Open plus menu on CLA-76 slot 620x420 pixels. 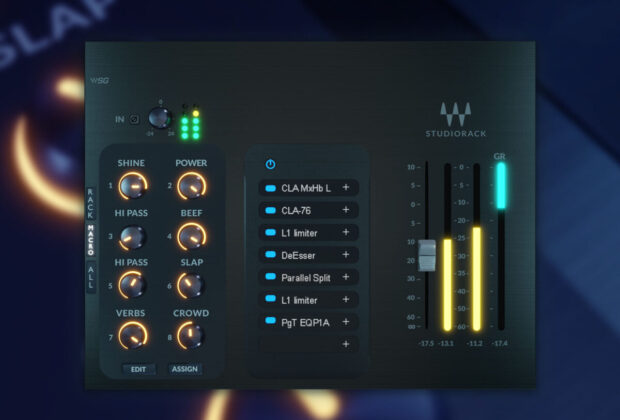pyautogui.click(x=346, y=210)
